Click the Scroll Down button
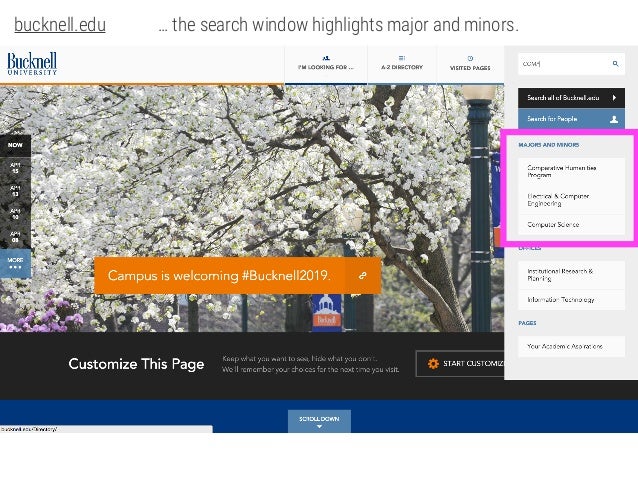The width and height of the screenshot is (638, 479). tap(319, 421)
